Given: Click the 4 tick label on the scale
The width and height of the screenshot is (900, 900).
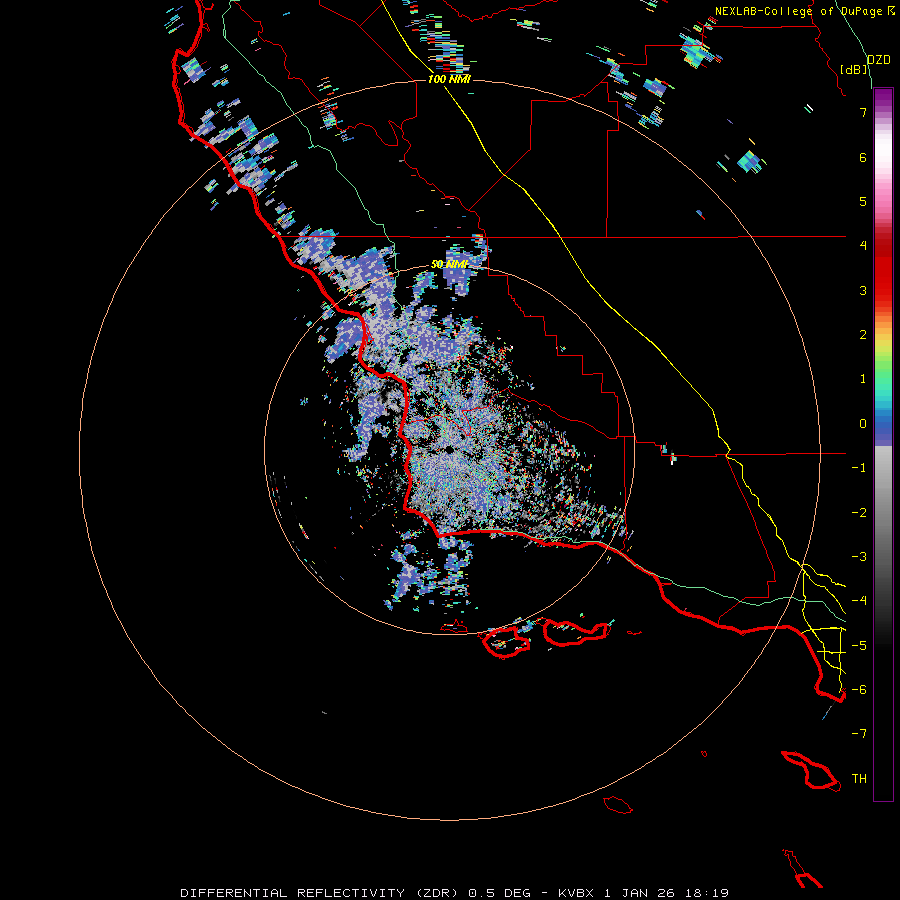Looking at the screenshot, I should 863,246.
